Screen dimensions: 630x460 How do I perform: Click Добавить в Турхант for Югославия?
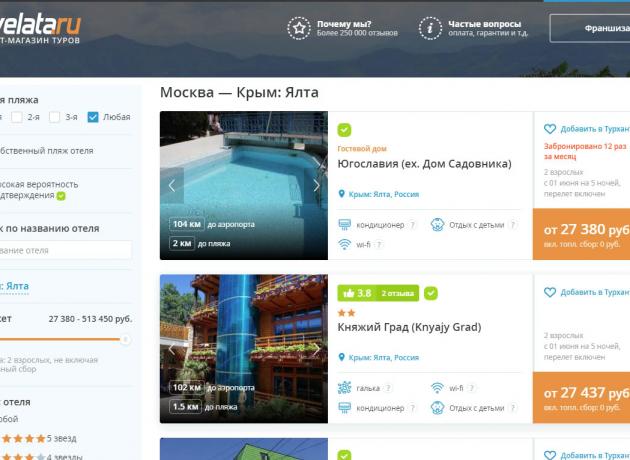point(595,129)
